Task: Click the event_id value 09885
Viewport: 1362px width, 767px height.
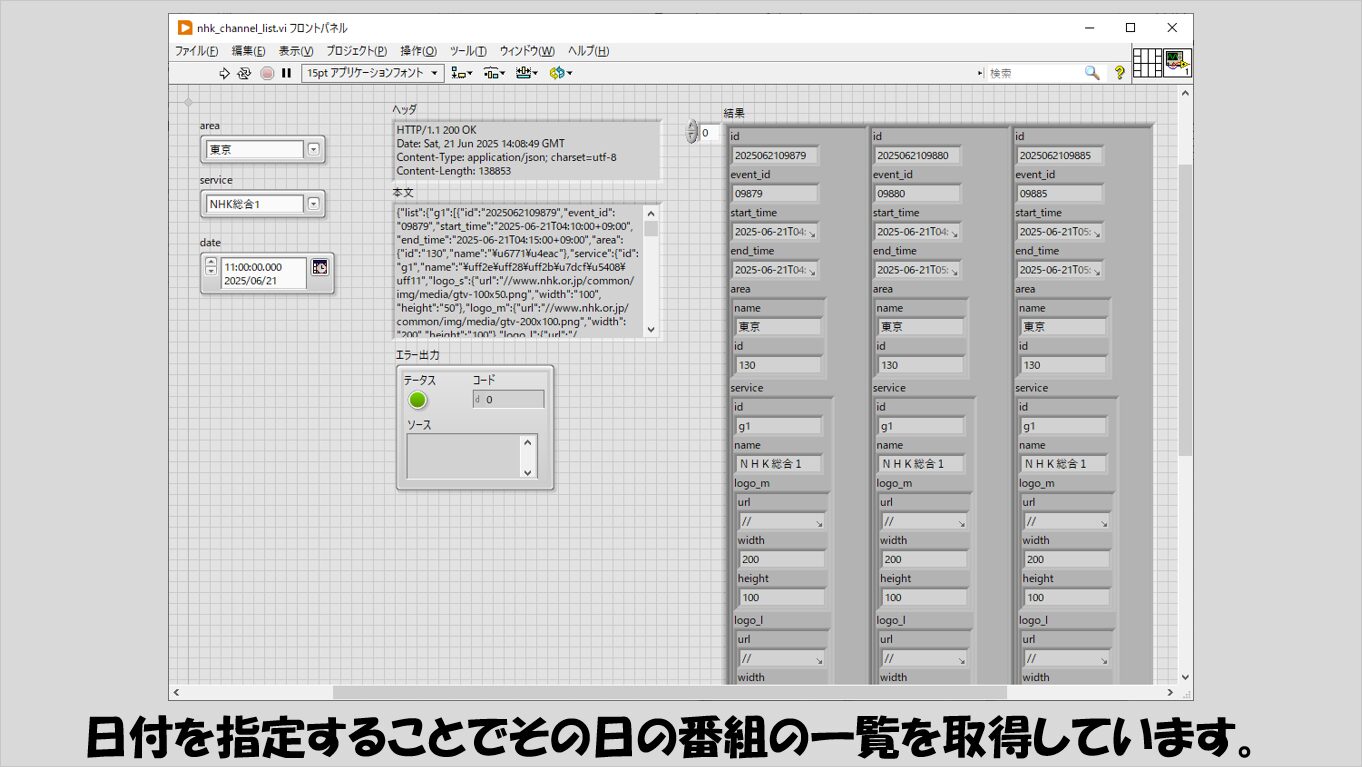Action: click(x=1061, y=193)
